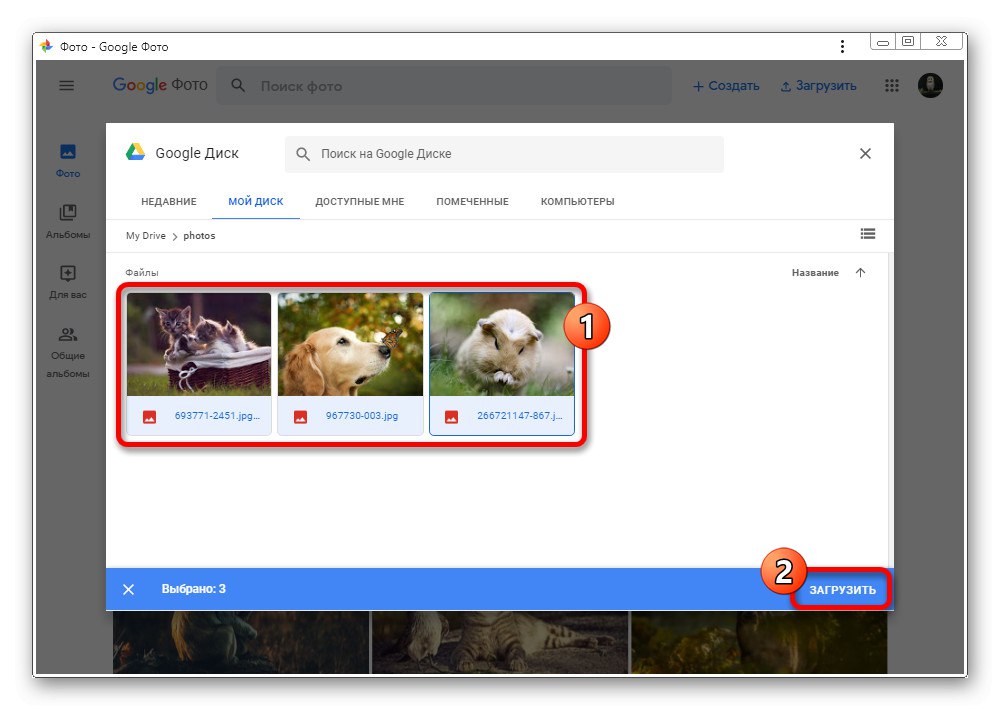The height and width of the screenshot is (710, 1000).
Task: Open the navigation hamburger menu
Action: pyautogui.click(x=66, y=86)
